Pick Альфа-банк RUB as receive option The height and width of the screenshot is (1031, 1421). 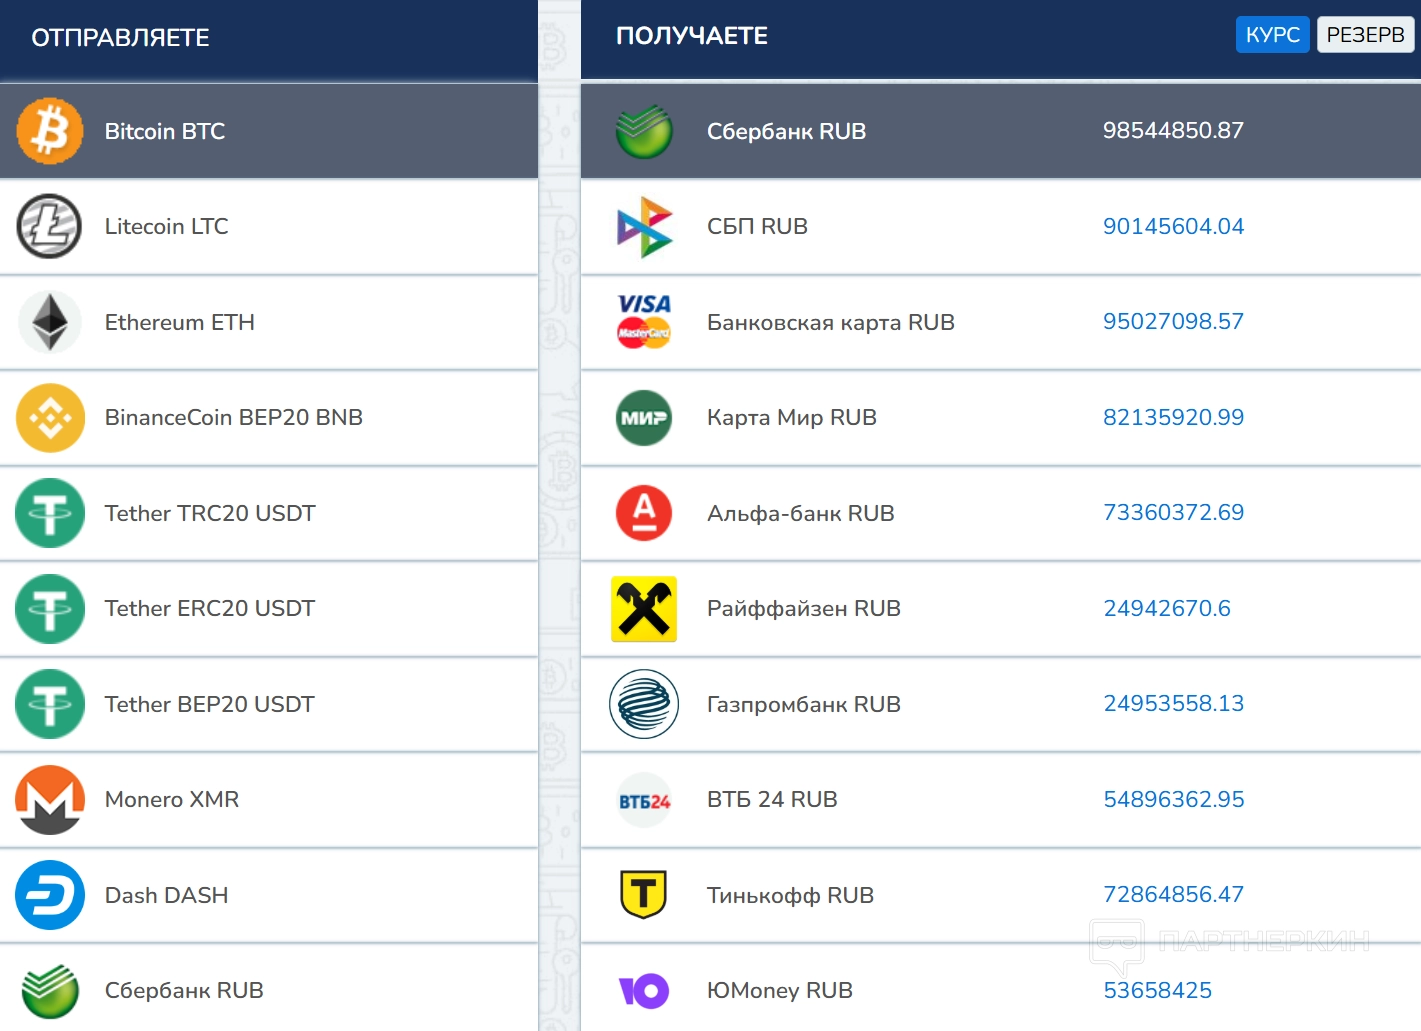click(x=800, y=514)
